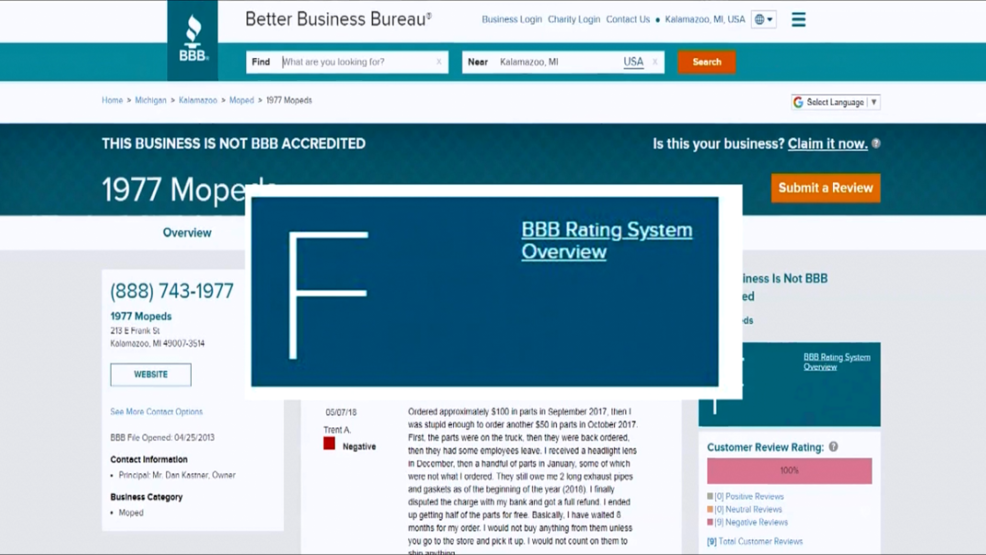The width and height of the screenshot is (986, 555).
Task: Click the Claim it now link
Action: 828,143
